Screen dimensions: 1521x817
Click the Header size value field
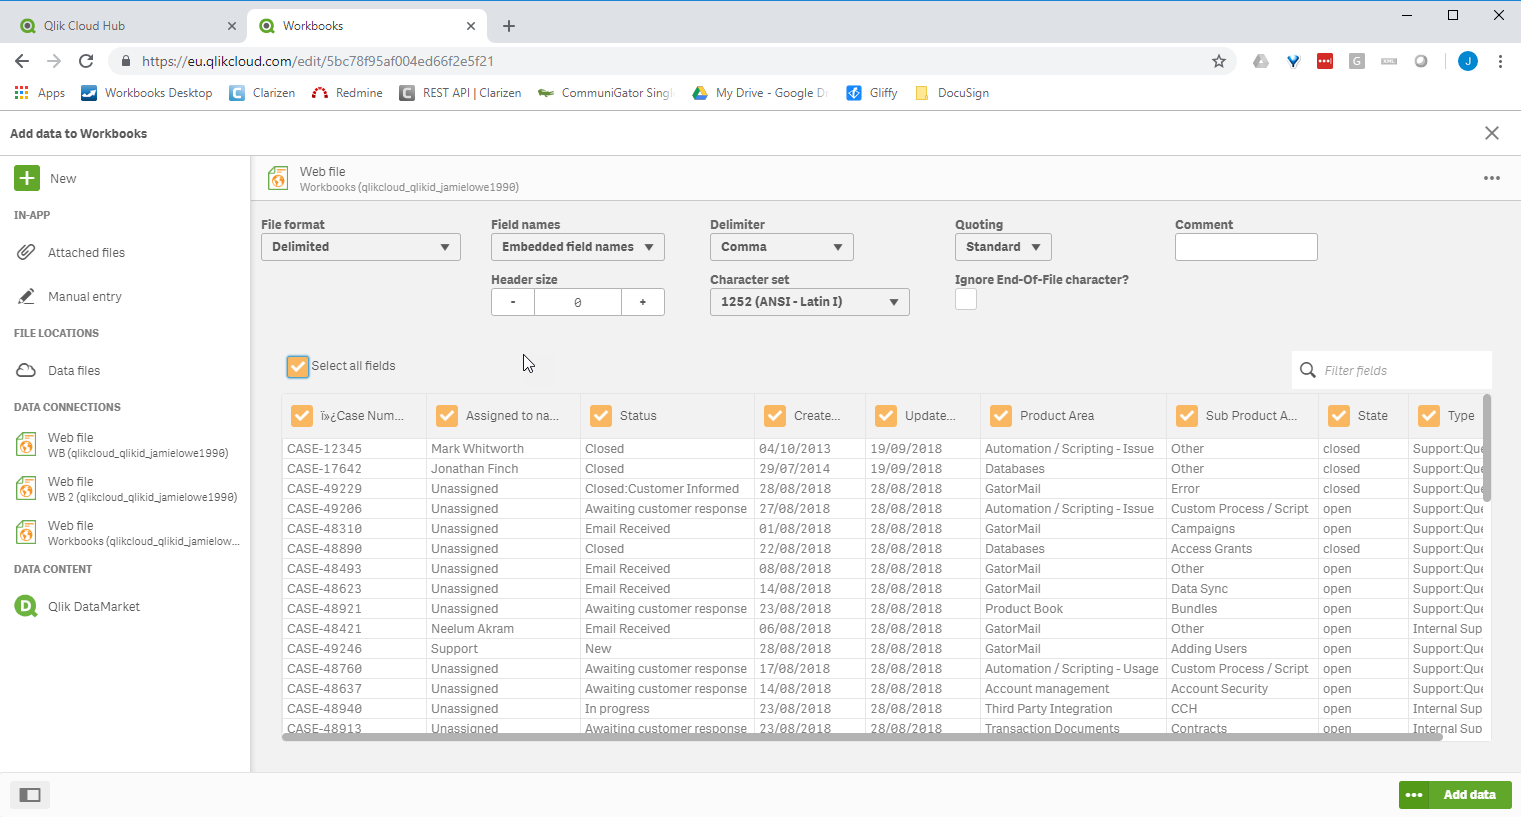(x=578, y=302)
